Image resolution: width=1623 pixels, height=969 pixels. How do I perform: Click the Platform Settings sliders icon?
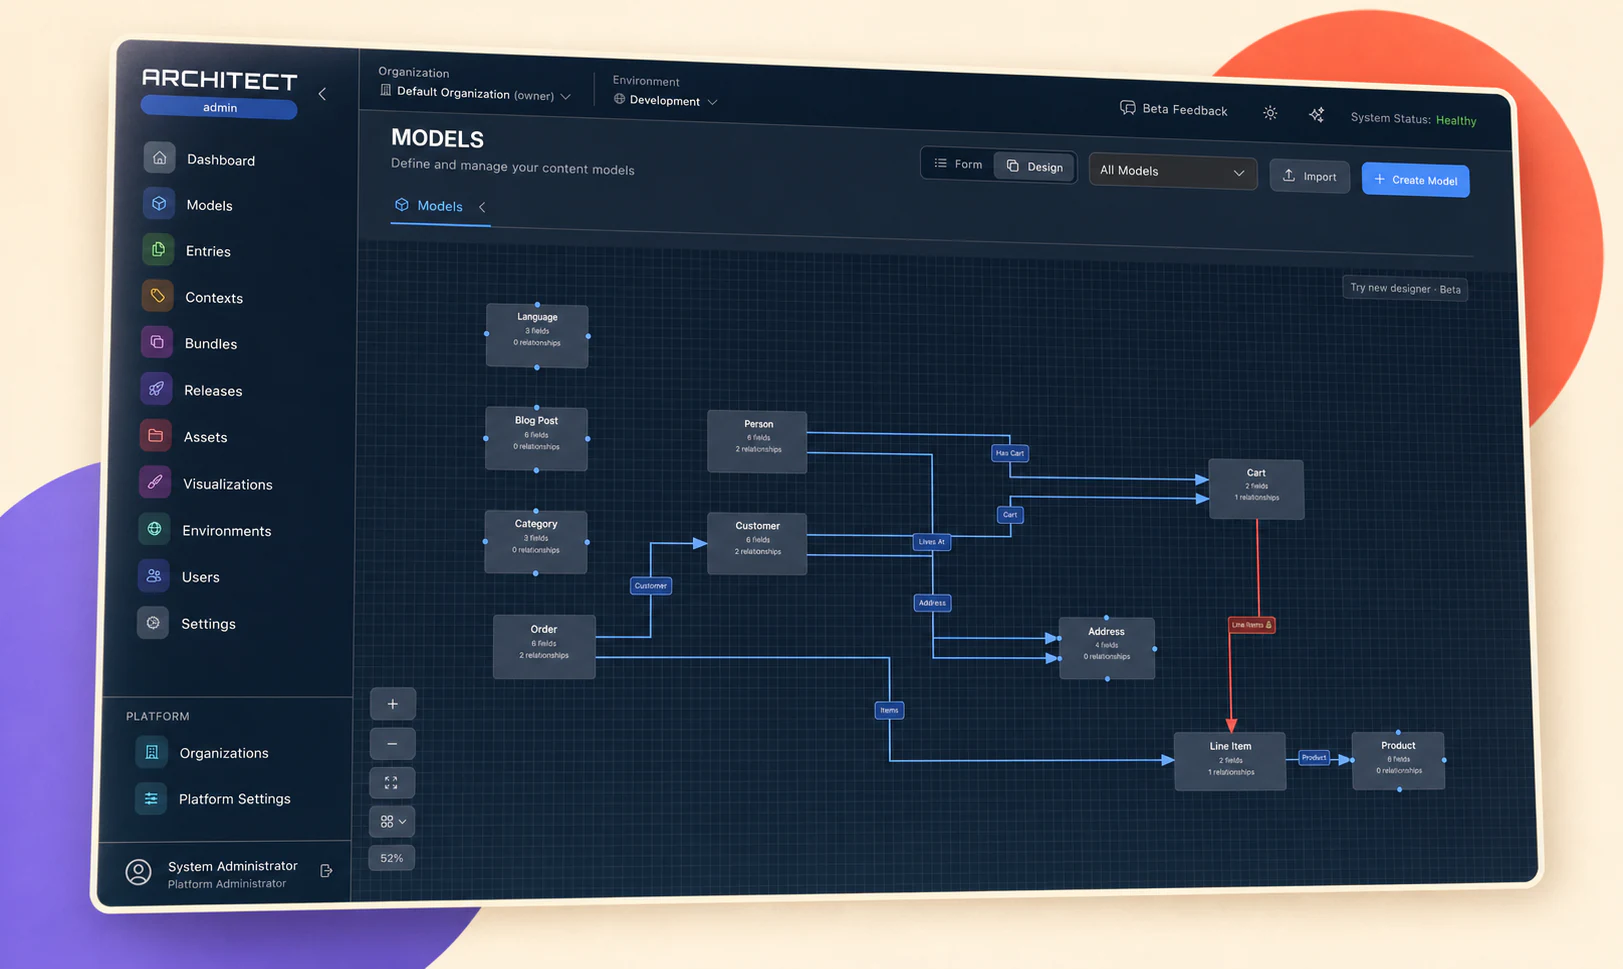[x=151, y=798]
